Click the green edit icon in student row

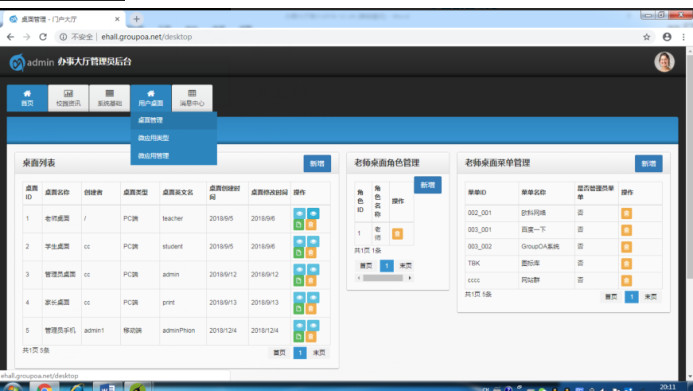pos(299,253)
